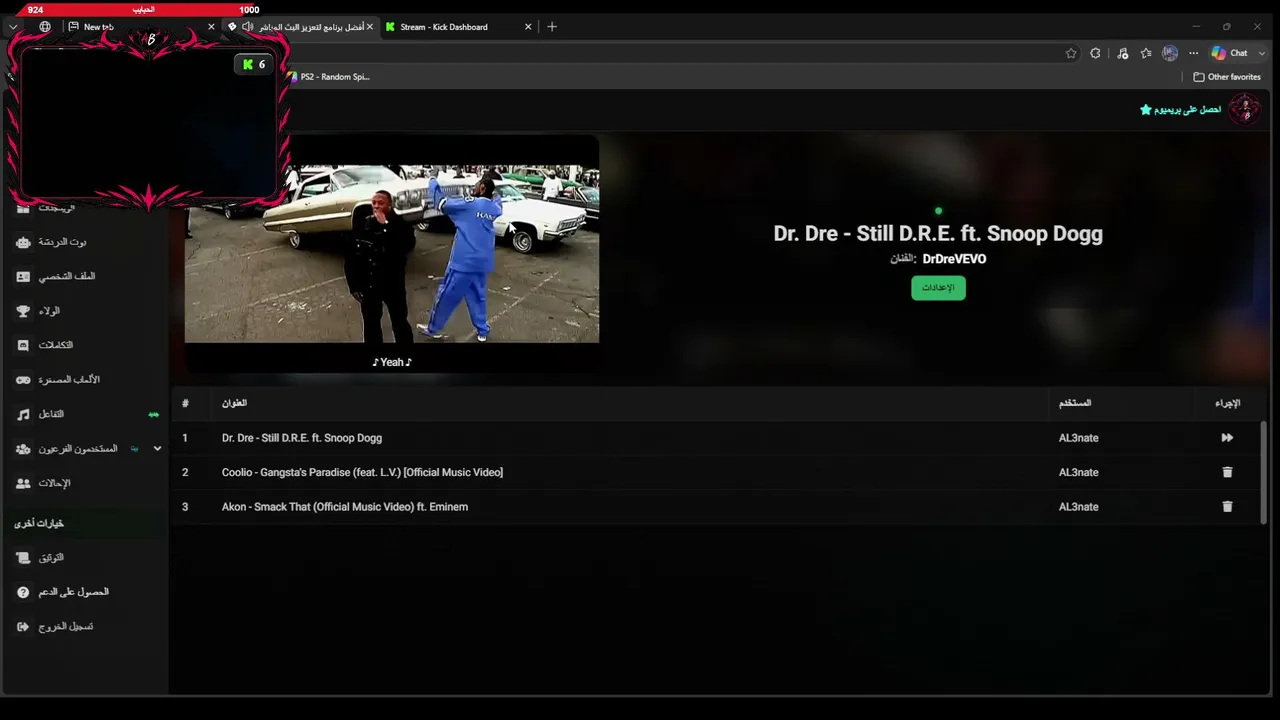
Task: Click the Dr. Dre music video thumbnail
Action: 392,254
